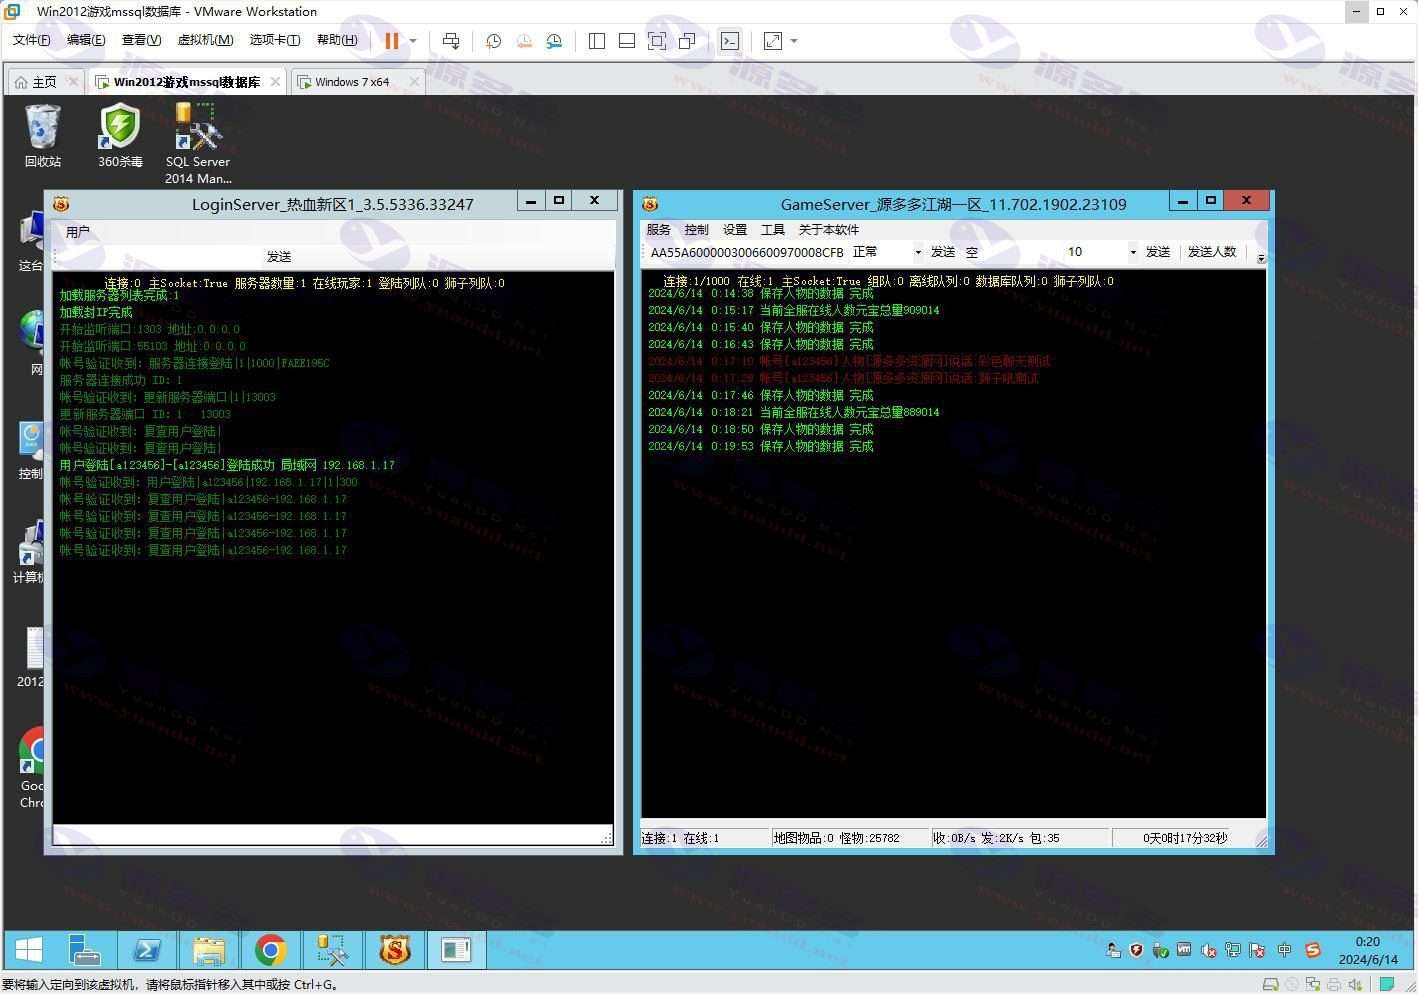This screenshot has width=1418, height=994.
Task: Open Server Manager from the taskbar
Action: 85,950
